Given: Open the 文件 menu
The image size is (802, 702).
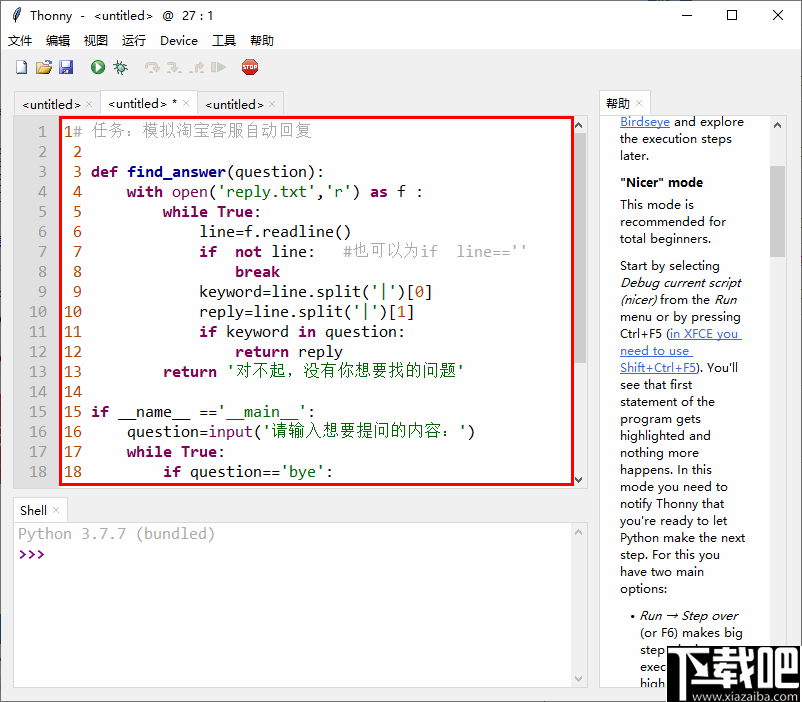Looking at the screenshot, I should coord(20,41).
